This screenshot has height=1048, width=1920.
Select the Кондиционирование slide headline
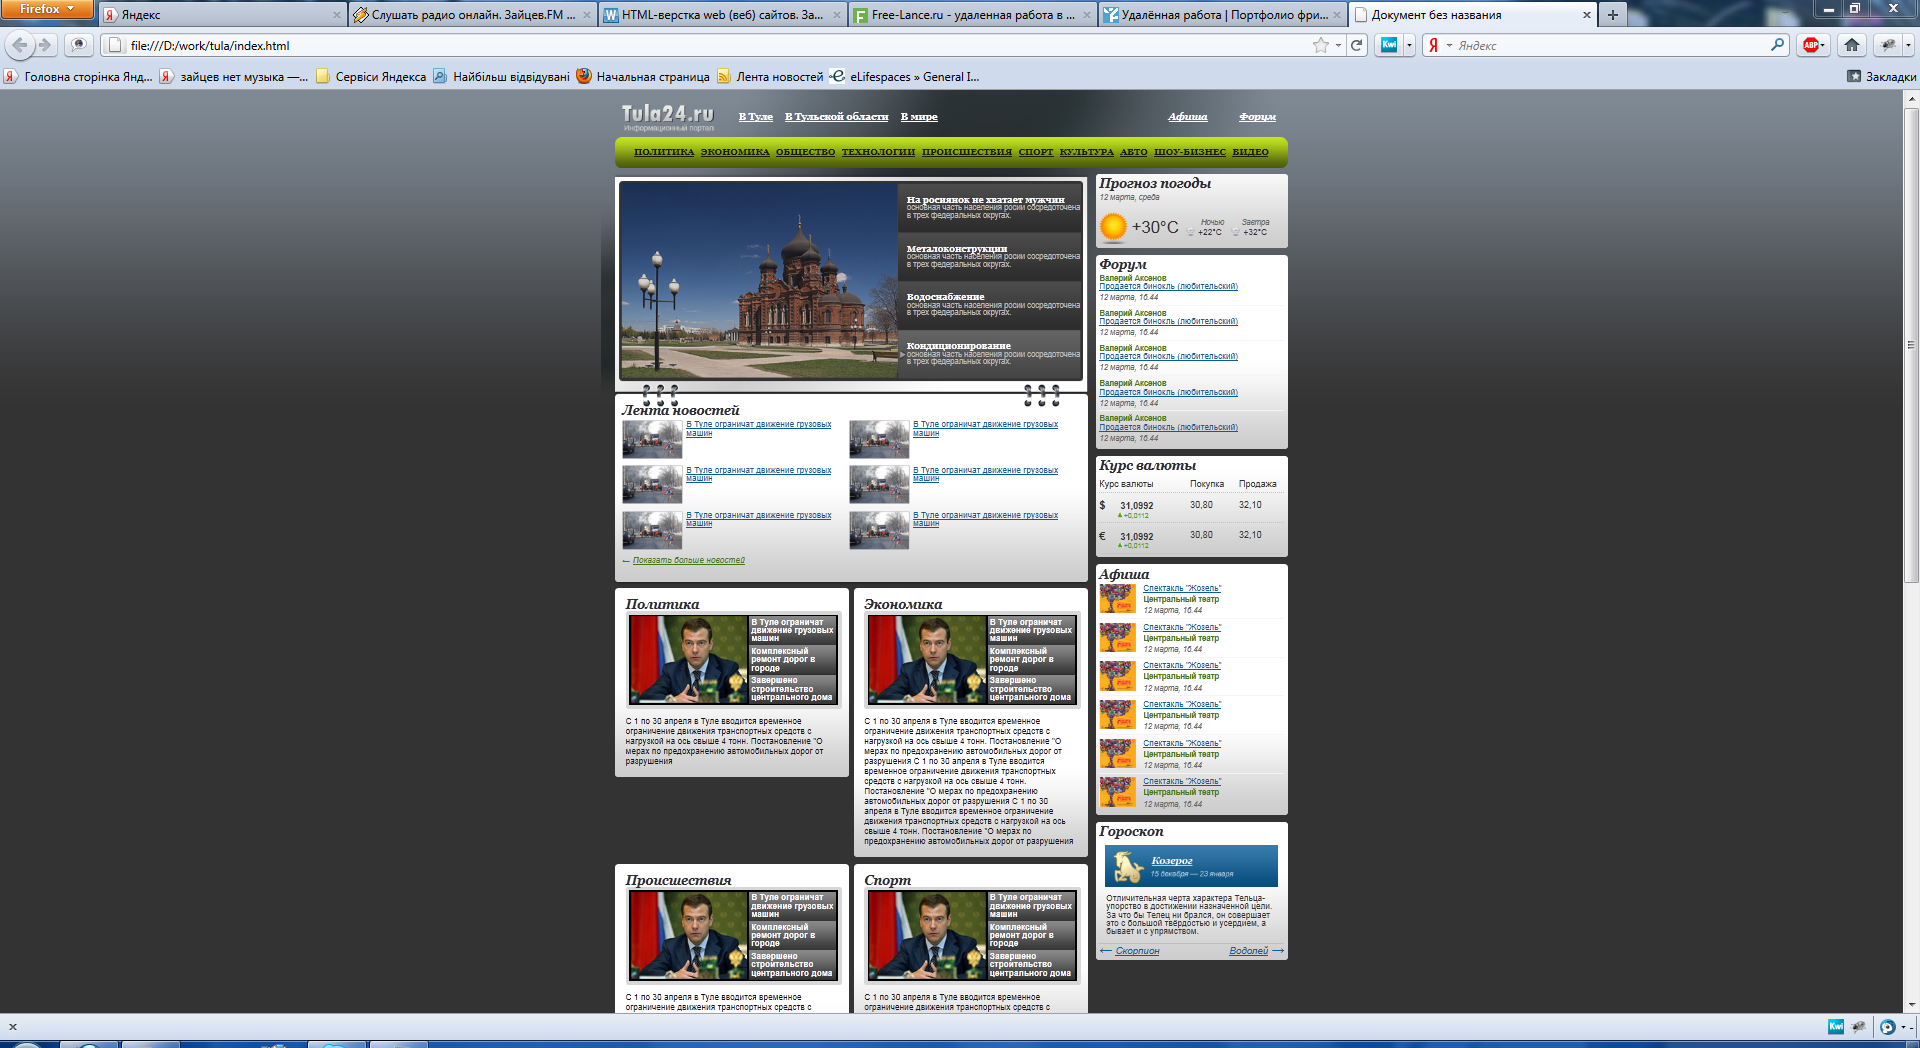[x=958, y=346]
